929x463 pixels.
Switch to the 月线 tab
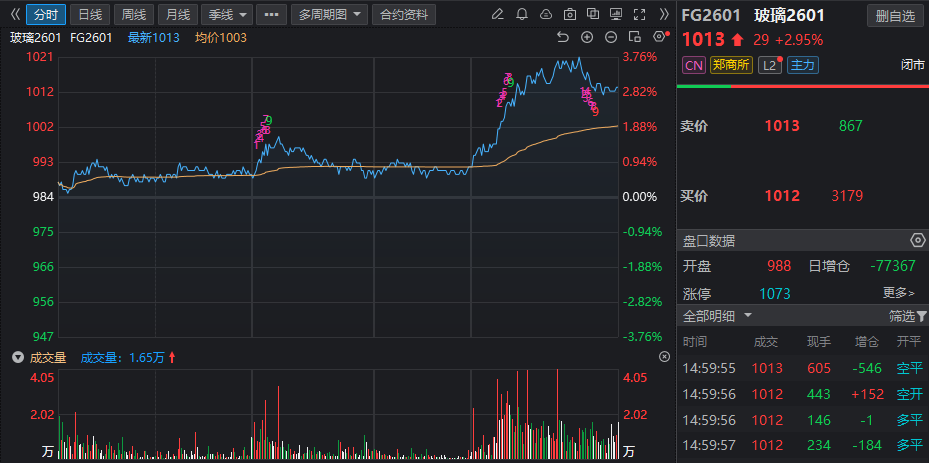tap(177, 14)
